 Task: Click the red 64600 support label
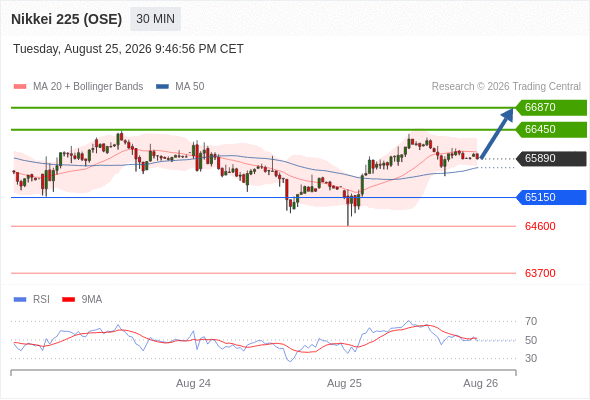(x=540, y=226)
